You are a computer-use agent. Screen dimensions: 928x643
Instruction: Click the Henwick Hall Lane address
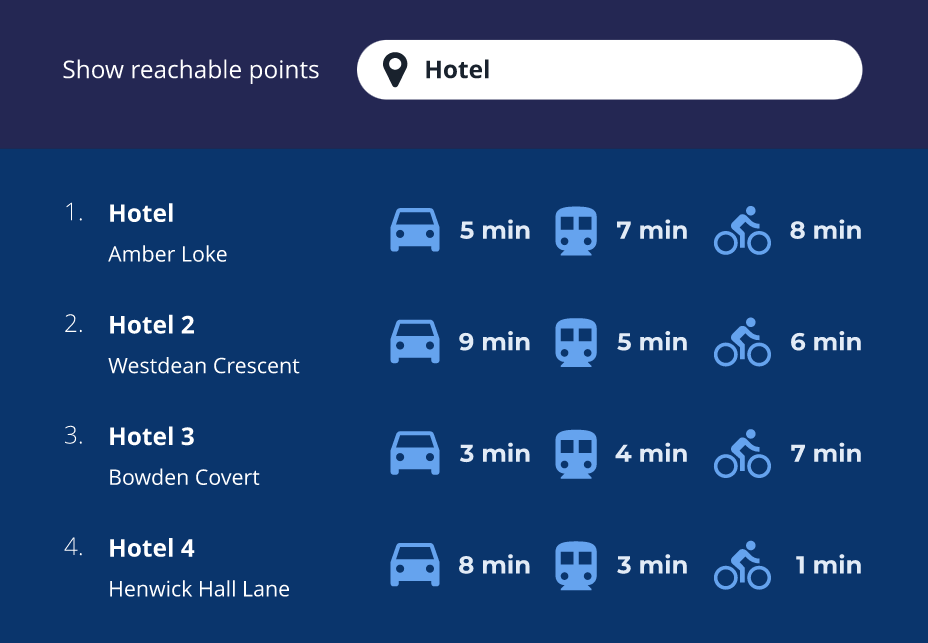pyautogui.click(x=199, y=589)
